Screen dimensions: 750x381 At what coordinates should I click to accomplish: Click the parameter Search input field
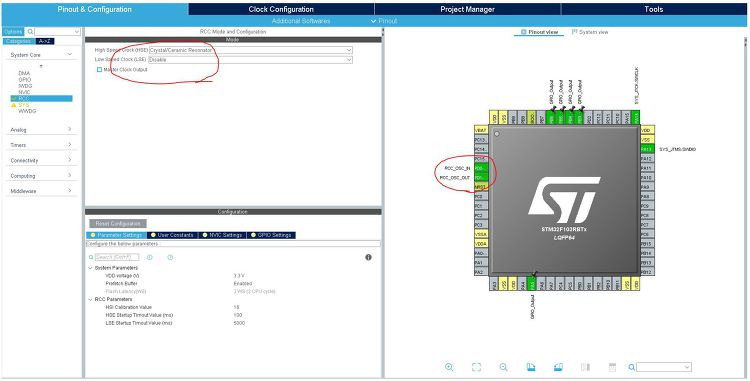pyautogui.click(x=117, y=257)
